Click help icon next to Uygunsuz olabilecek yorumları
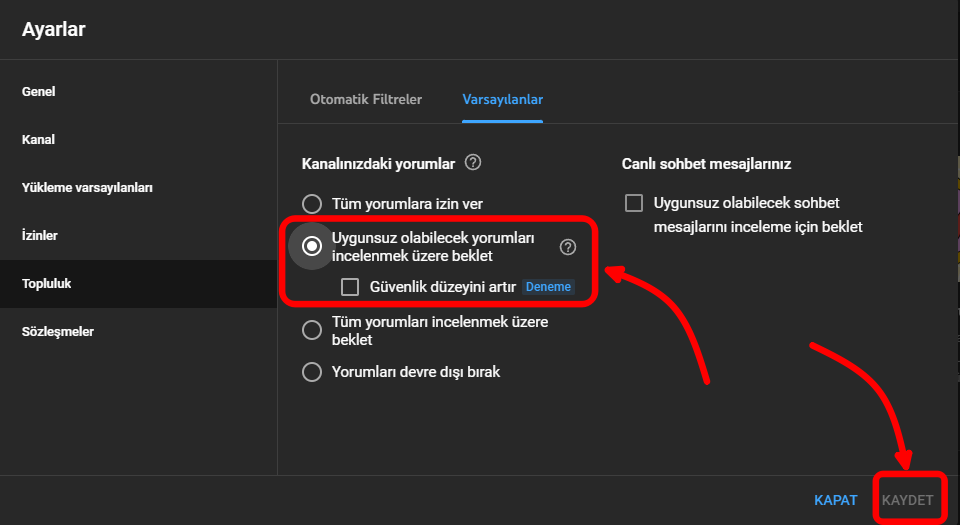This screenshot has height=525, width=960. coord(568,246)
